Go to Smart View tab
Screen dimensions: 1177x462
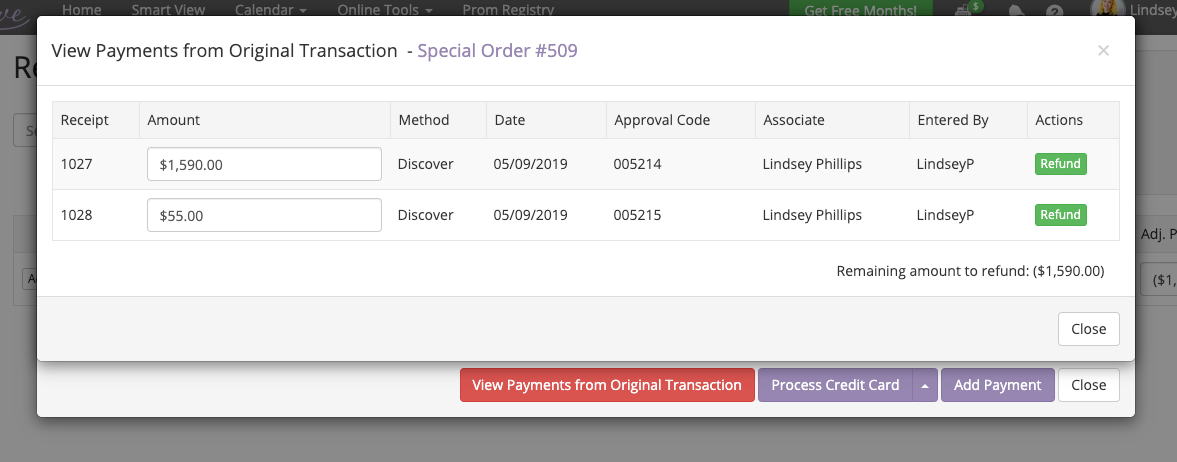click(x=167, y=10)
